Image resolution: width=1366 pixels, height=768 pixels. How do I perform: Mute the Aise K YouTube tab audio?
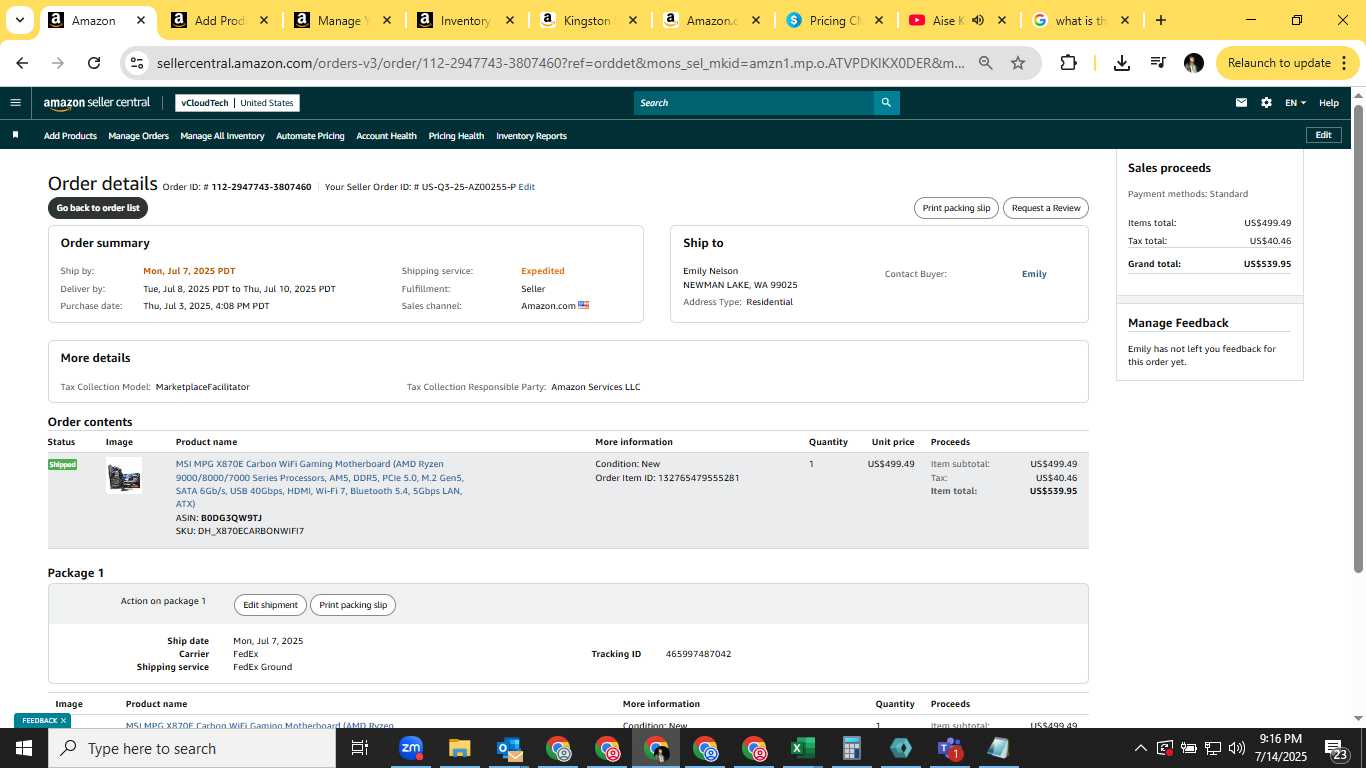tap(977, 20)
